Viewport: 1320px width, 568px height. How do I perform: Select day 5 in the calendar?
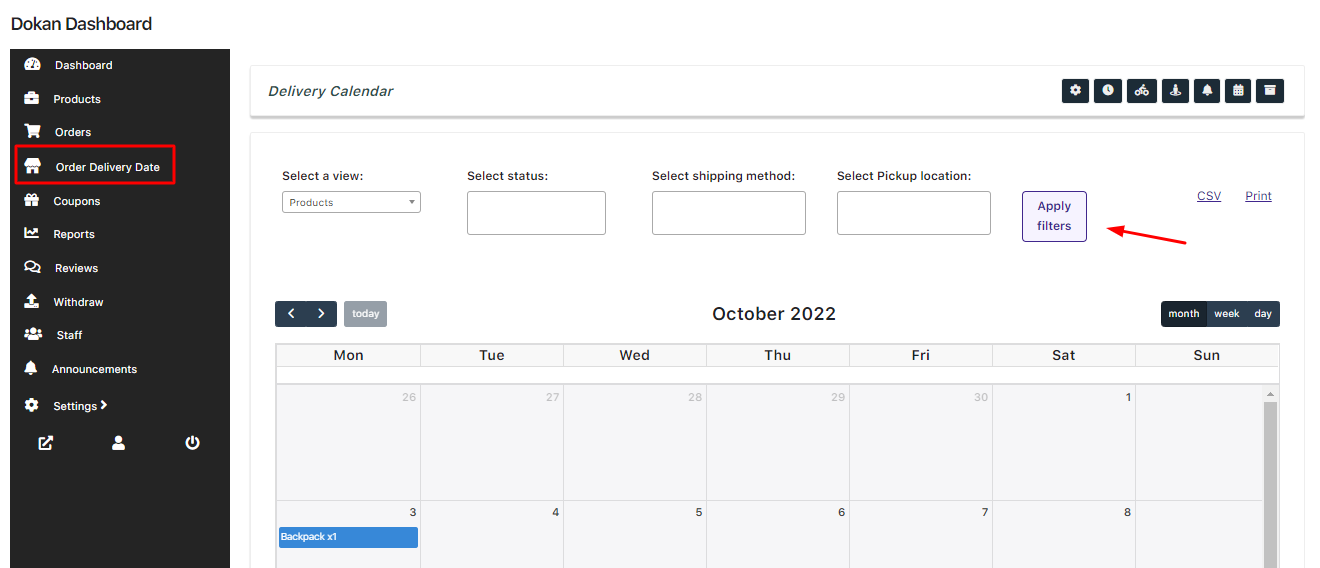[x=699, y=512]
